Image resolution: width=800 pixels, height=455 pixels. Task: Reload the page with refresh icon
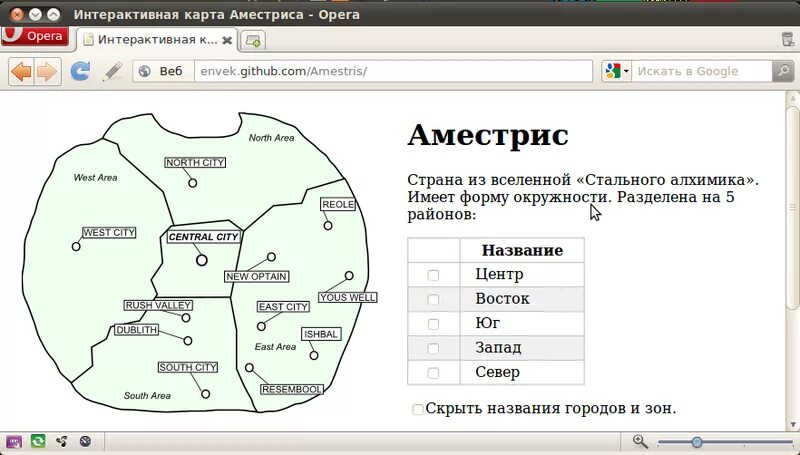tap(80, 71)
